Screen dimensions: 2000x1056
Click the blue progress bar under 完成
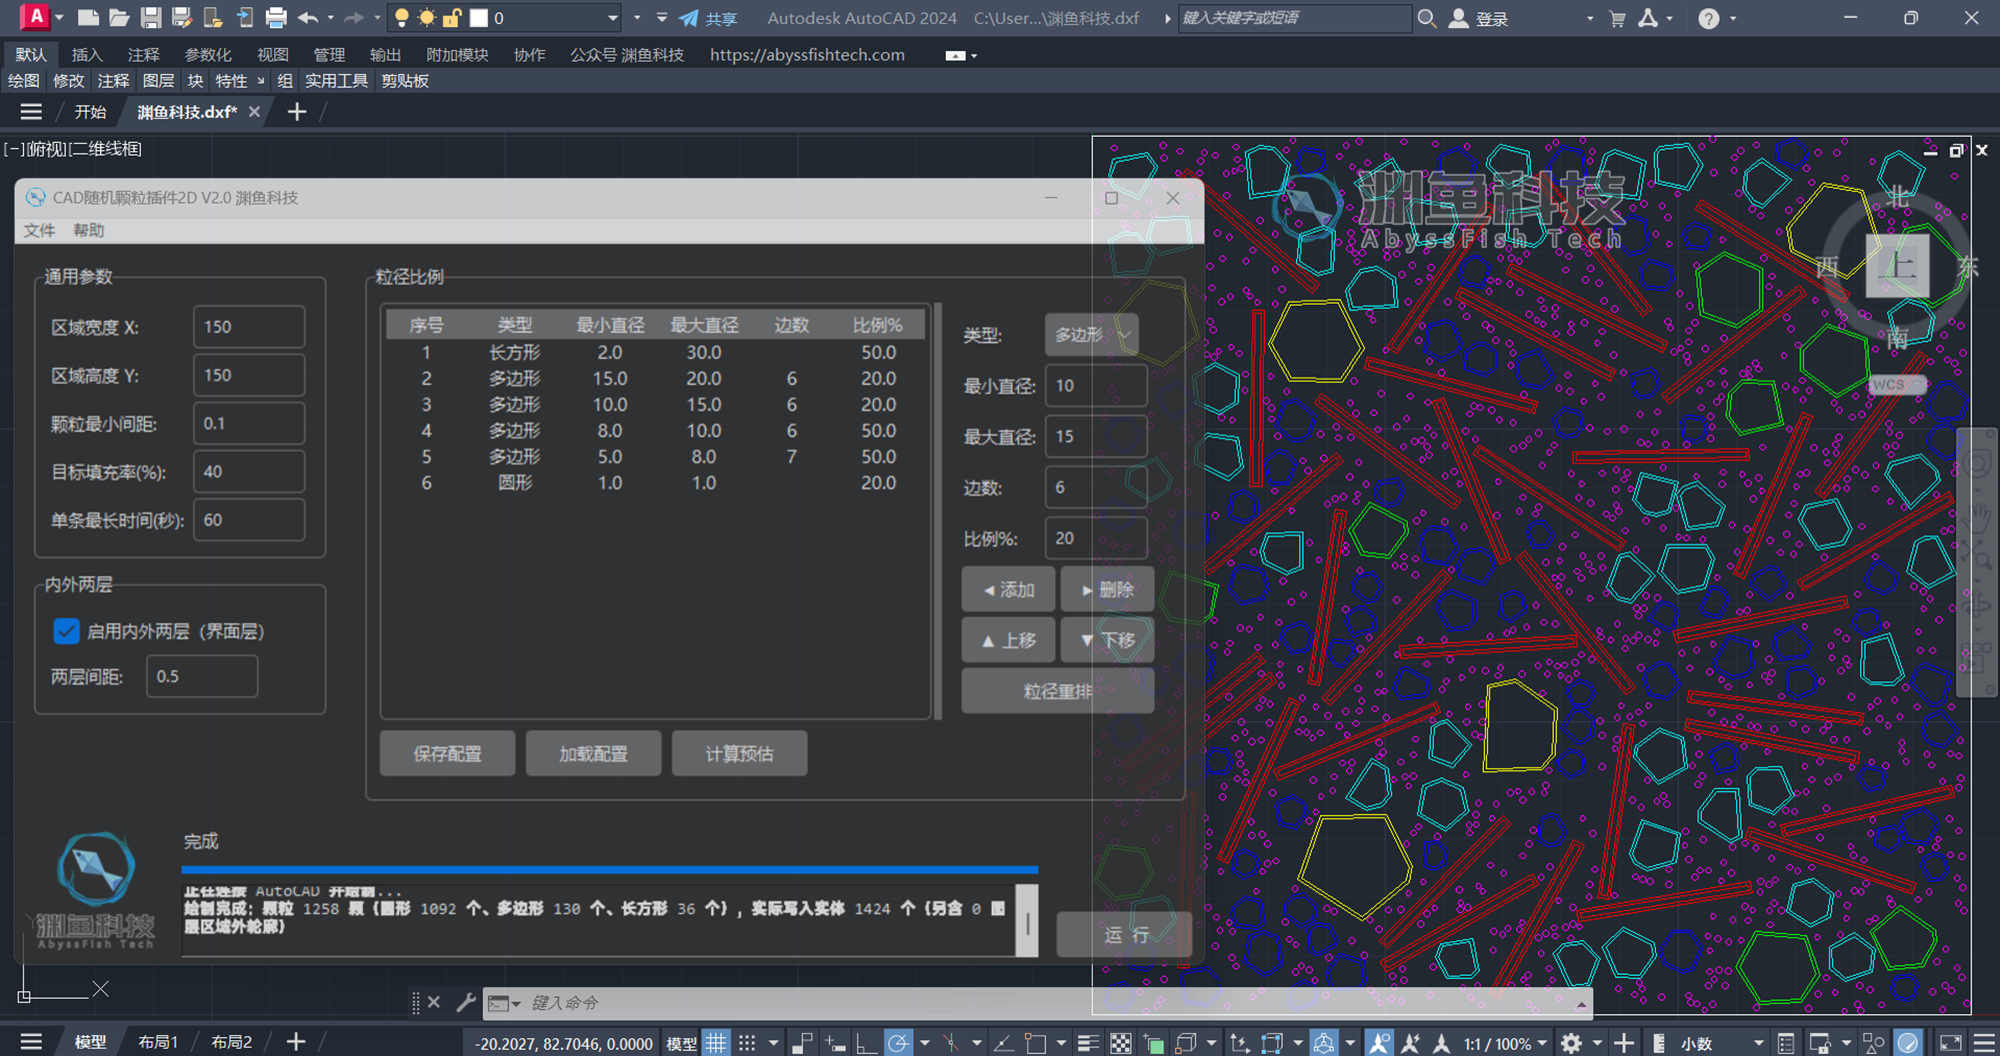610,870
